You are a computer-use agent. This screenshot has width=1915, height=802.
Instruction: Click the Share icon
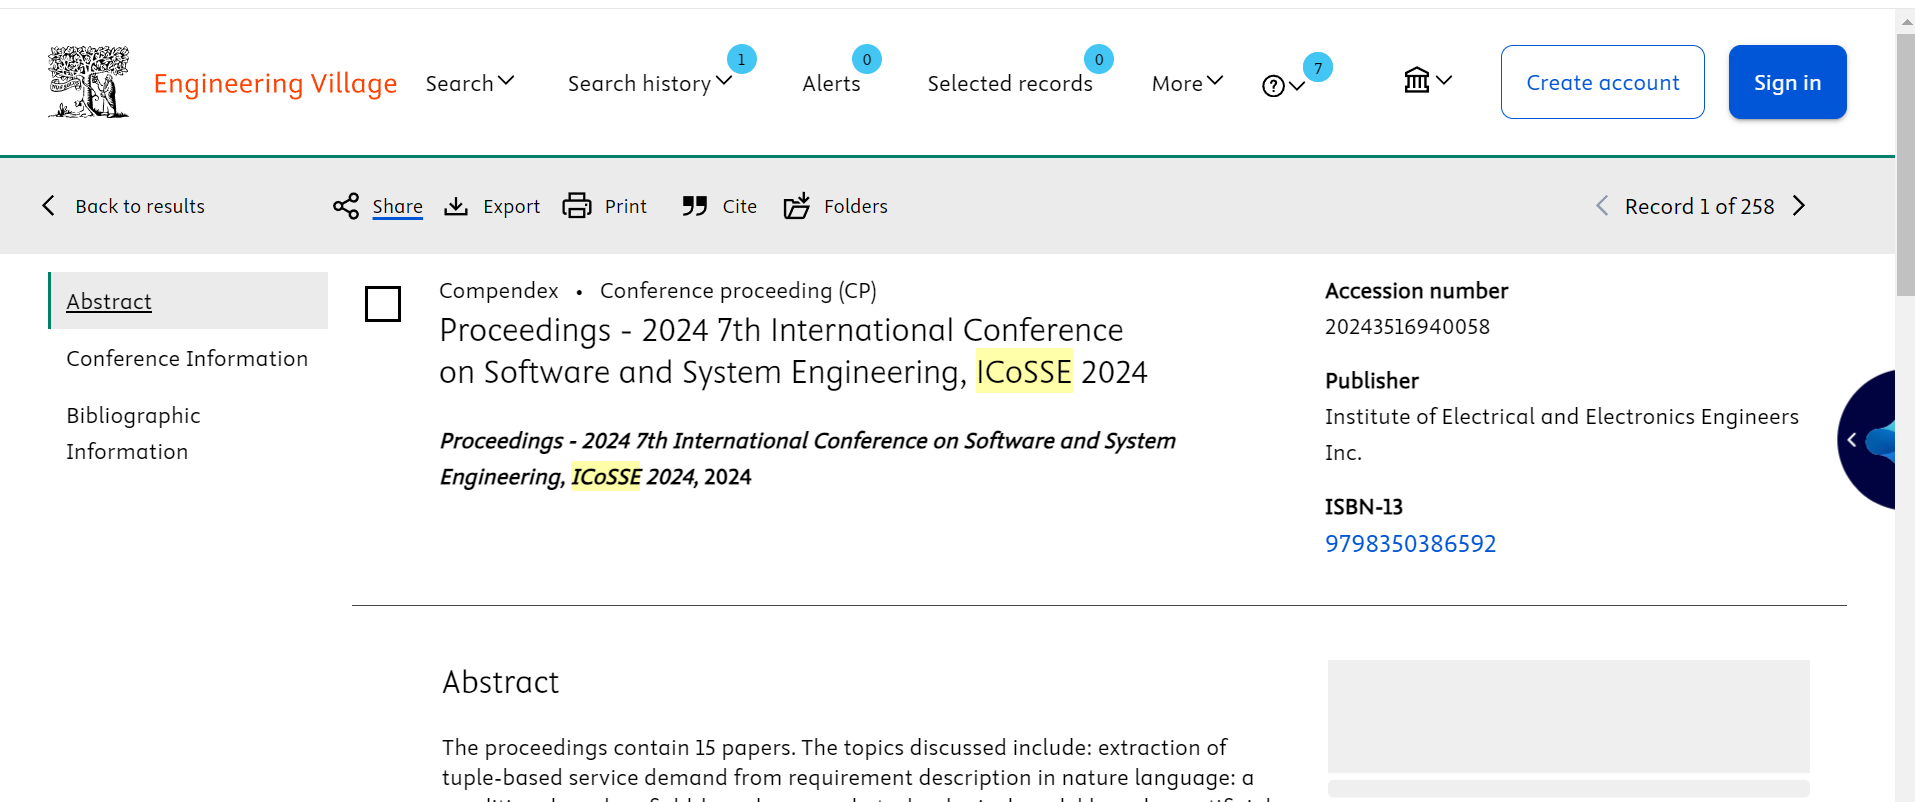click(346, 206)
